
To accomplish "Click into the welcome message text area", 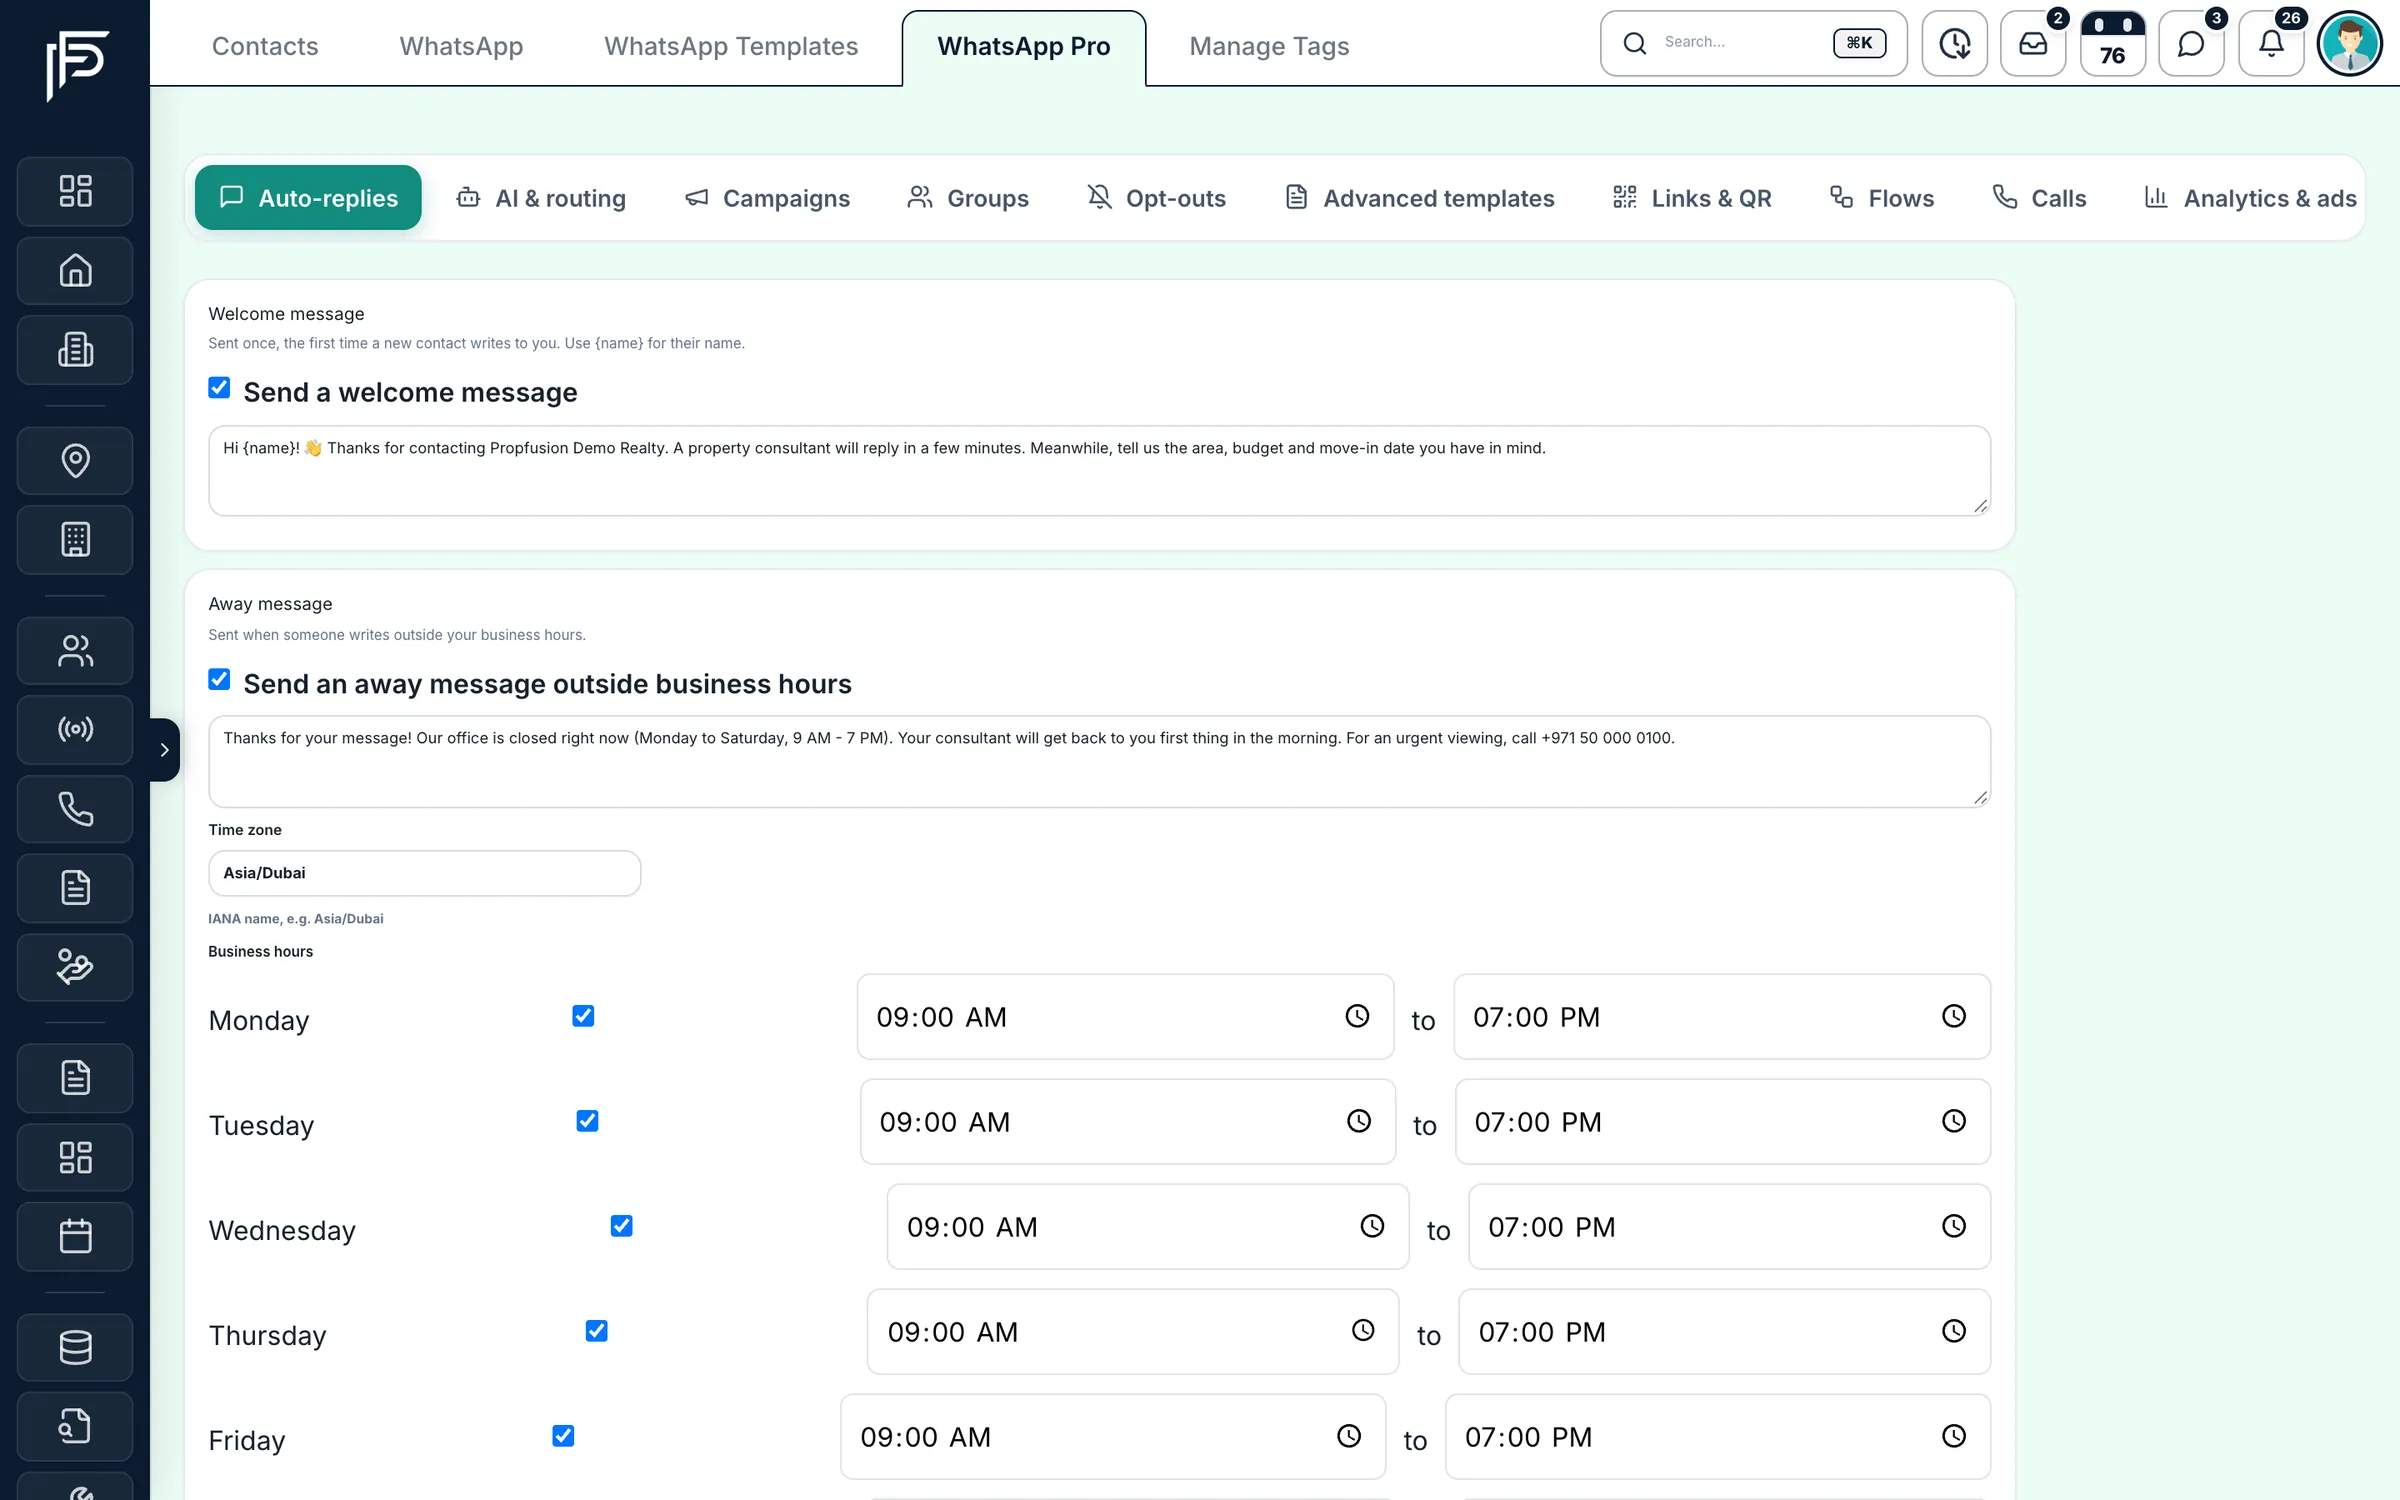I will pyautogui.click(x=1099, y=471).
